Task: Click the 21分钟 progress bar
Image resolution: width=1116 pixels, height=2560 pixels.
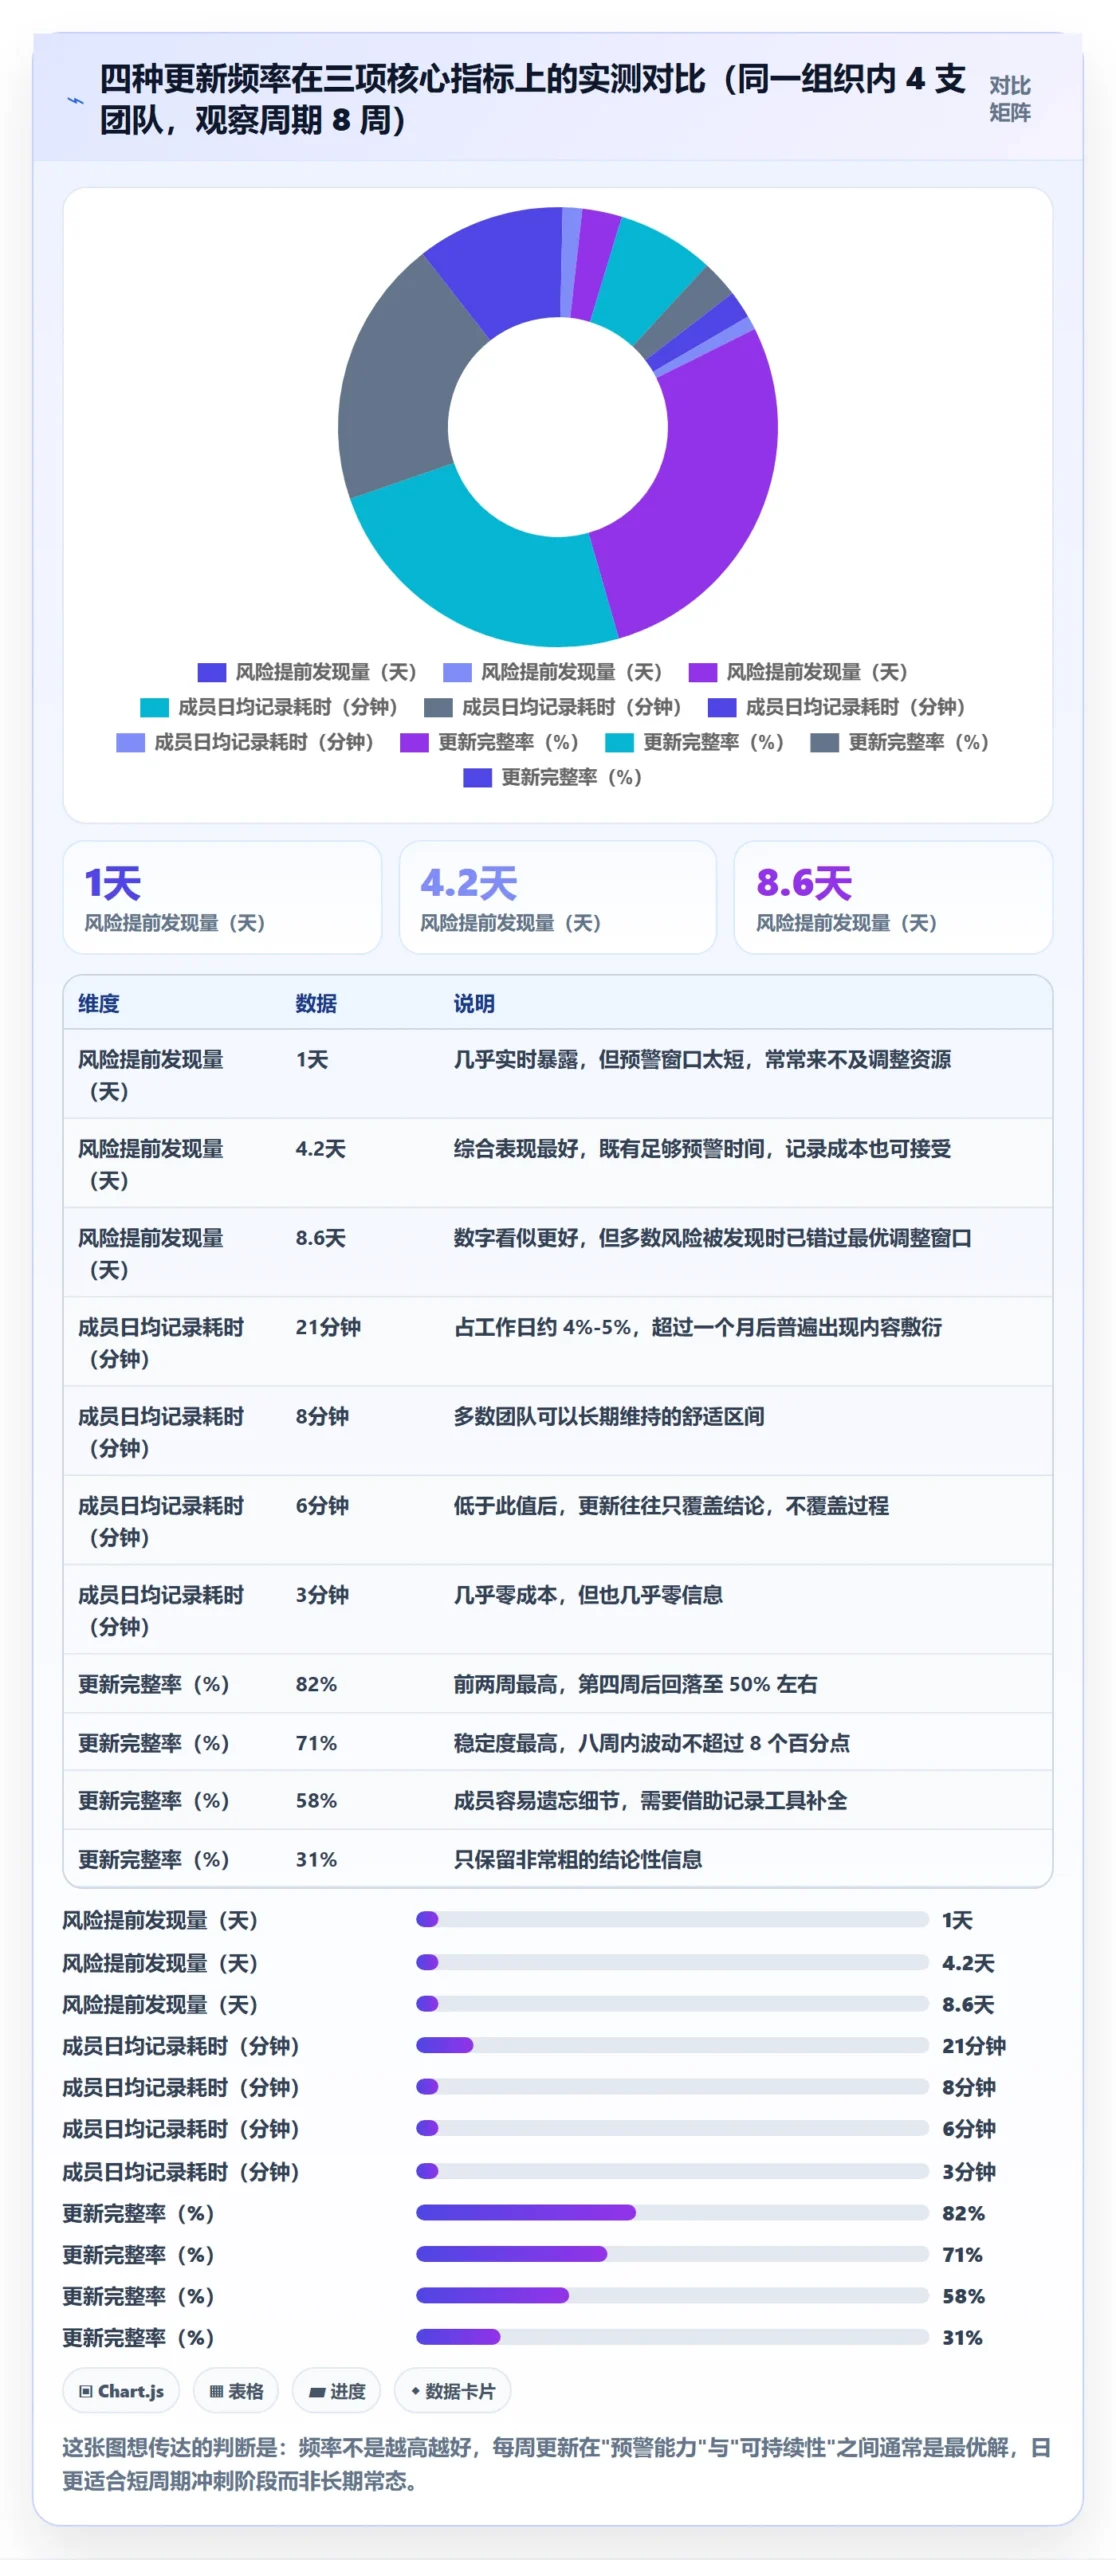Action: pyautogui.click(x=672, y=2045)
